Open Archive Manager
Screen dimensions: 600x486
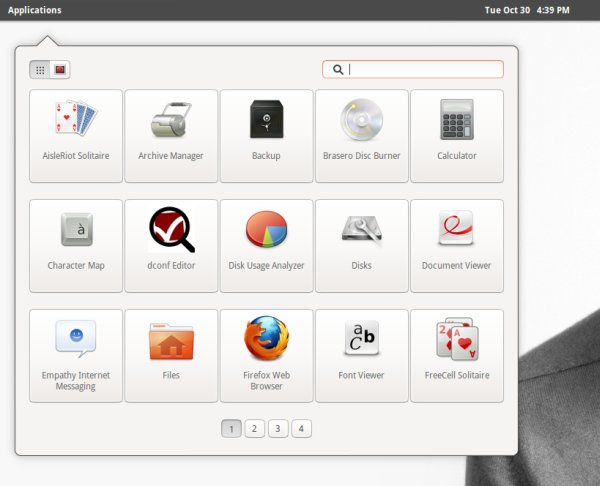pos(171,136)
